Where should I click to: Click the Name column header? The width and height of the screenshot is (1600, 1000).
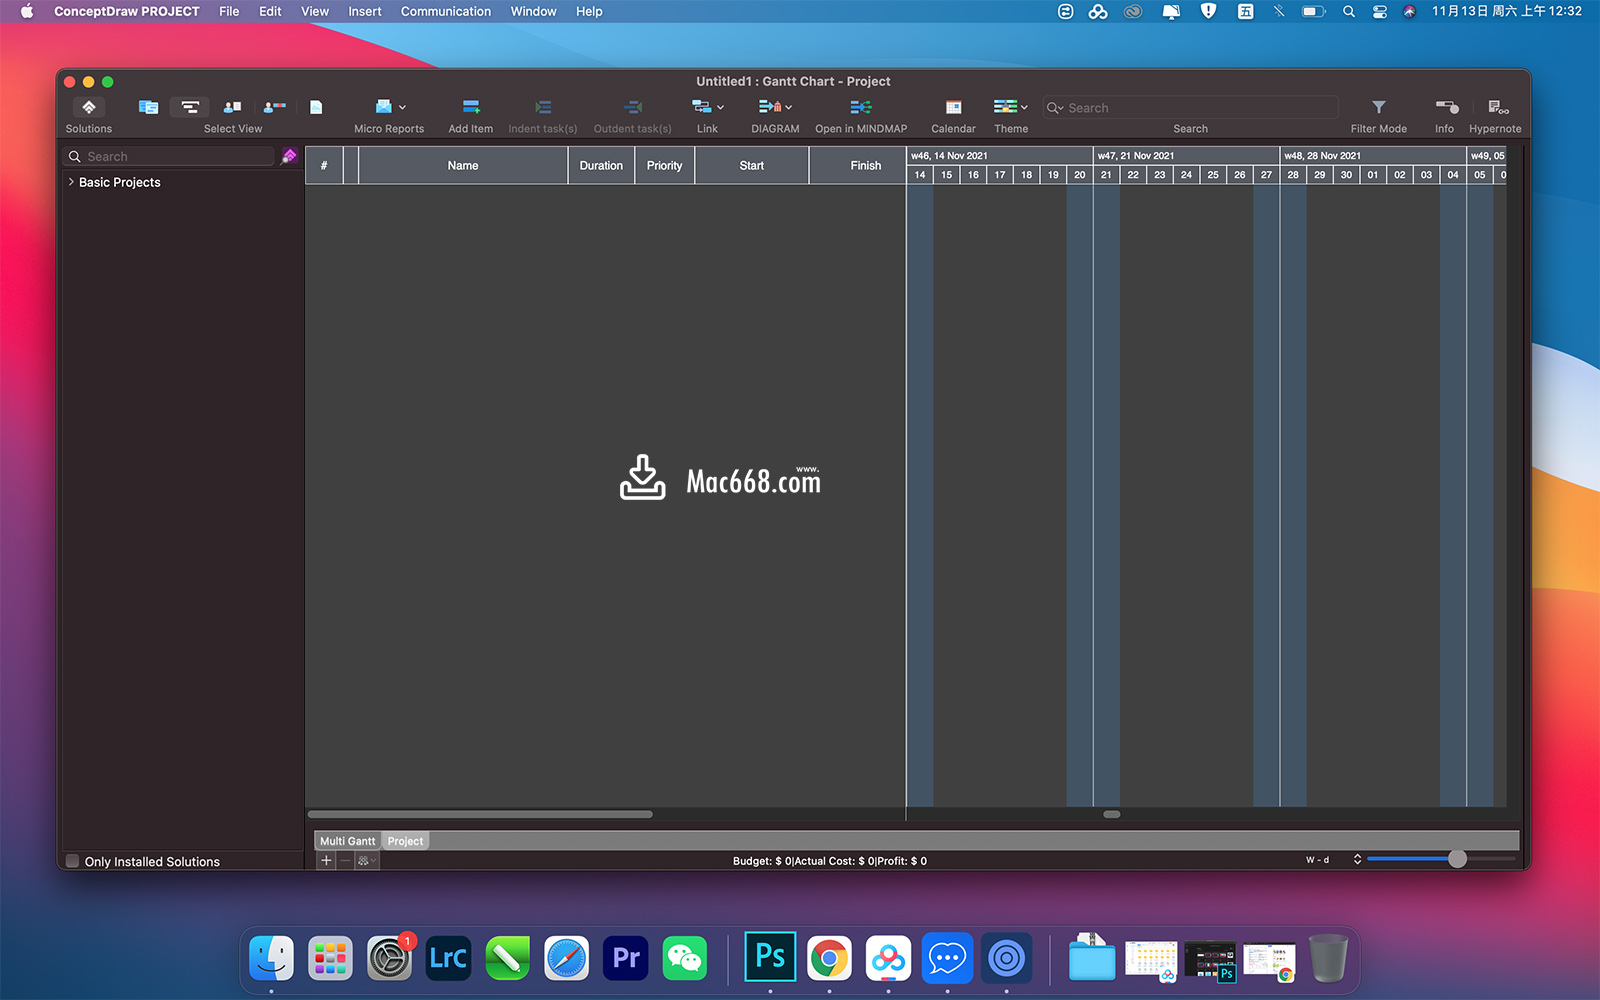(463, 165)
